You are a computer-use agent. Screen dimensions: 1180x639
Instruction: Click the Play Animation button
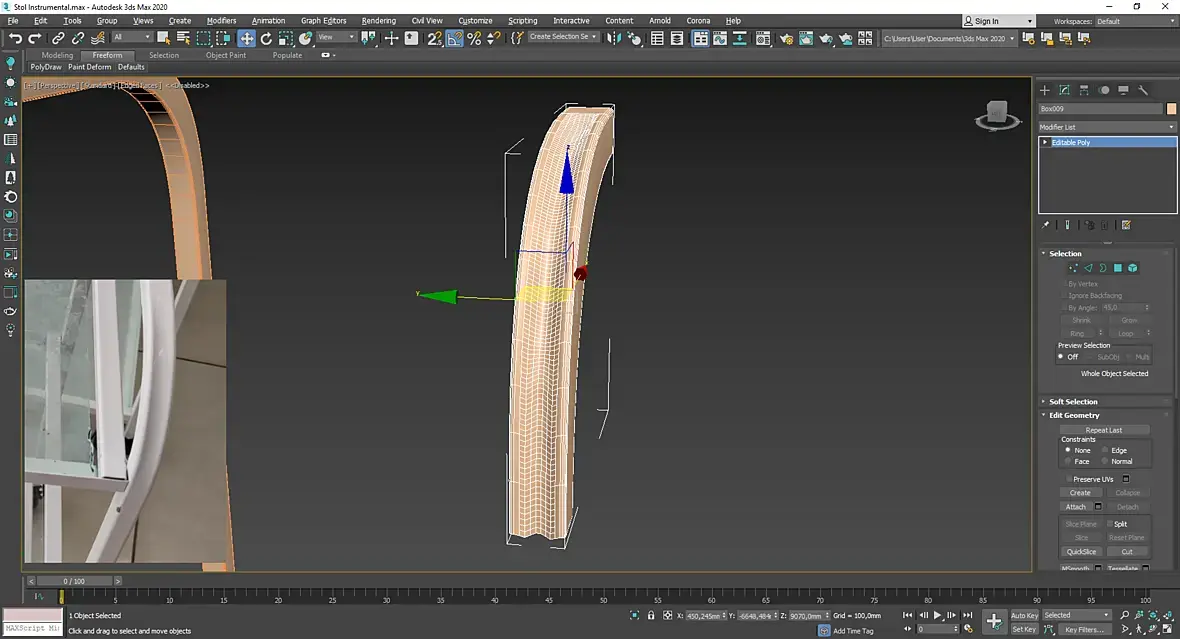point(937,615)
